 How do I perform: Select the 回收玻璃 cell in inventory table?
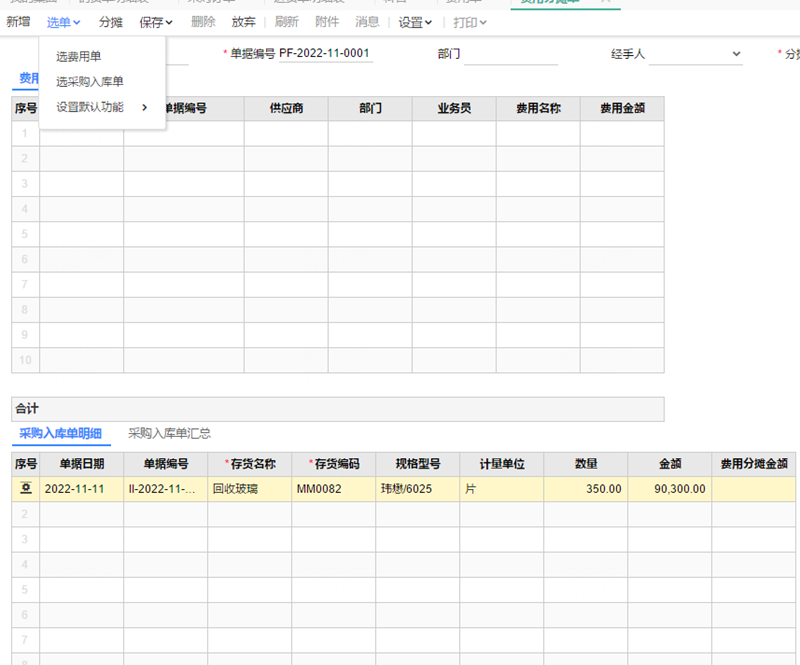click(249, 489)
